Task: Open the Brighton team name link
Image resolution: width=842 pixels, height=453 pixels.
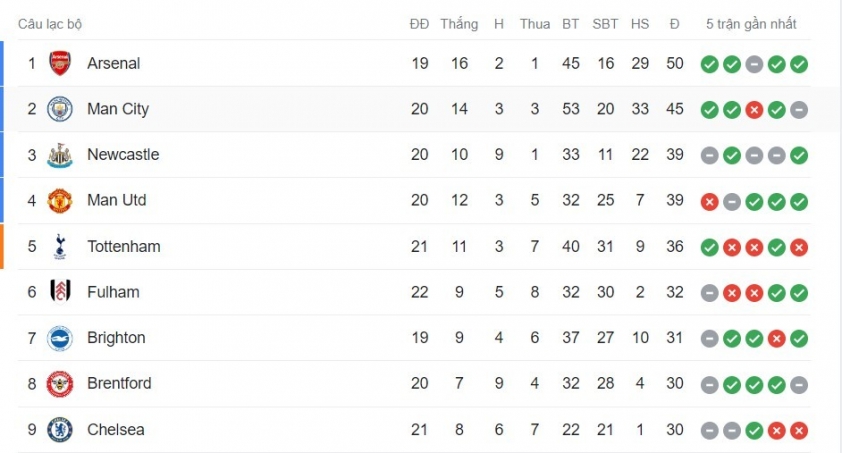Action: coord(116,338)
